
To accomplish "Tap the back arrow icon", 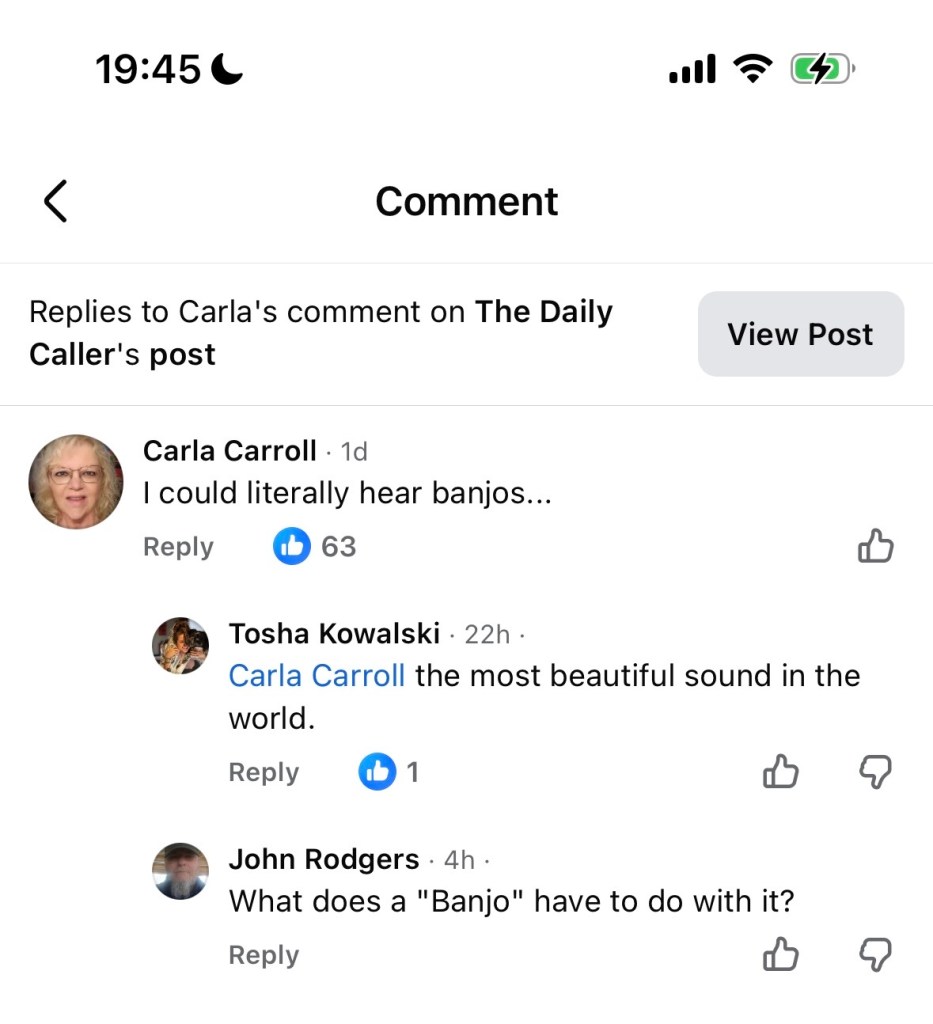I will tap(56, 201).
